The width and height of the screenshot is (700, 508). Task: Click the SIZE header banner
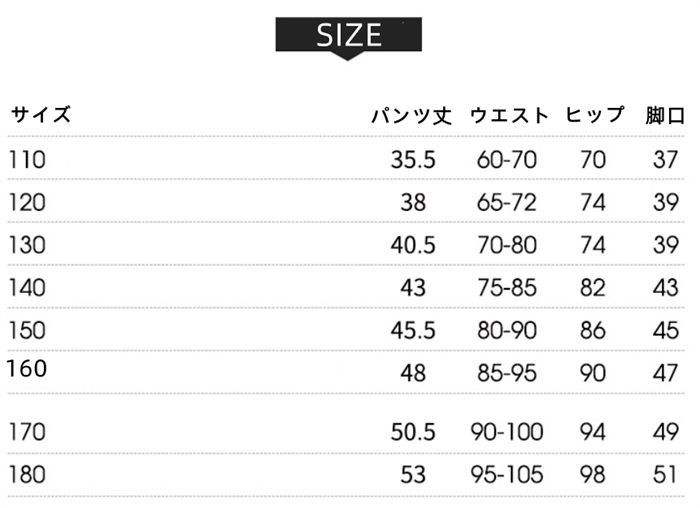(349, 36)
